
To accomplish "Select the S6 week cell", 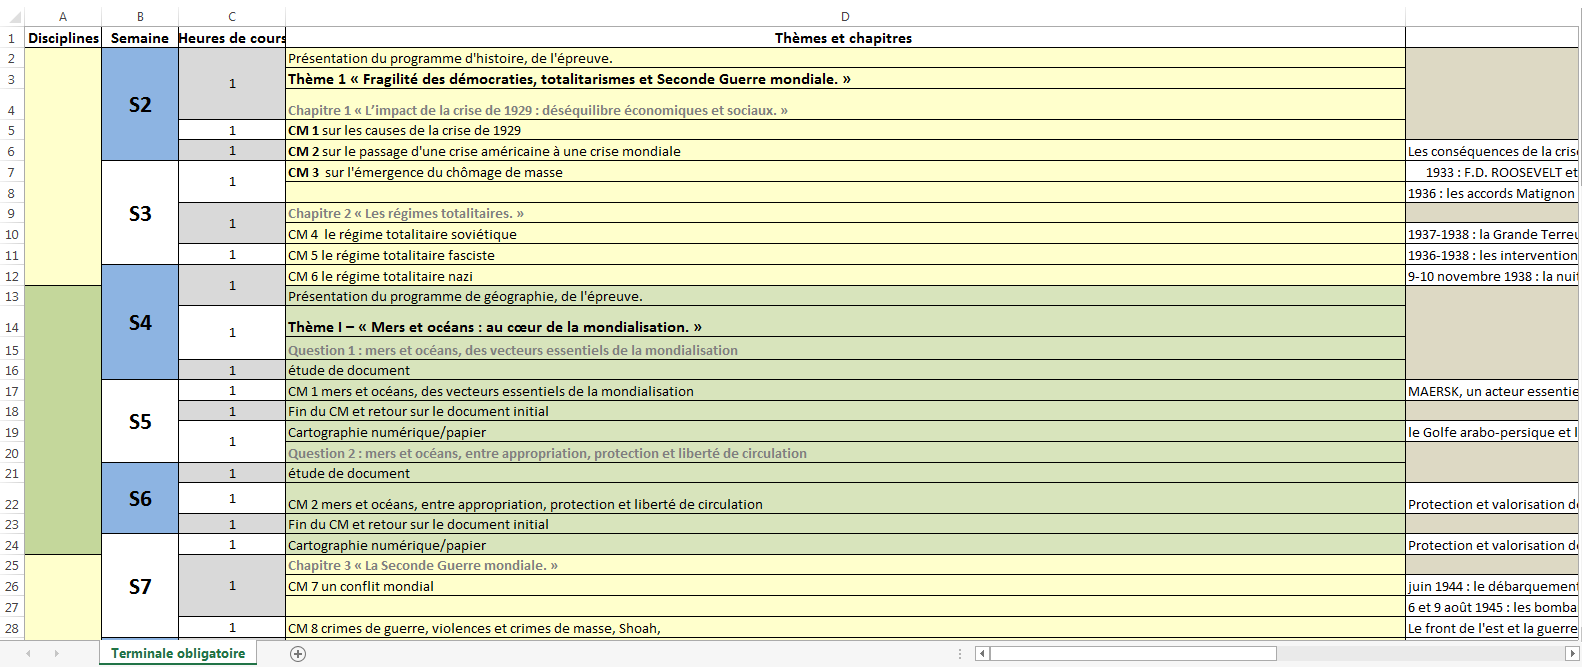I will pos(140,498).
